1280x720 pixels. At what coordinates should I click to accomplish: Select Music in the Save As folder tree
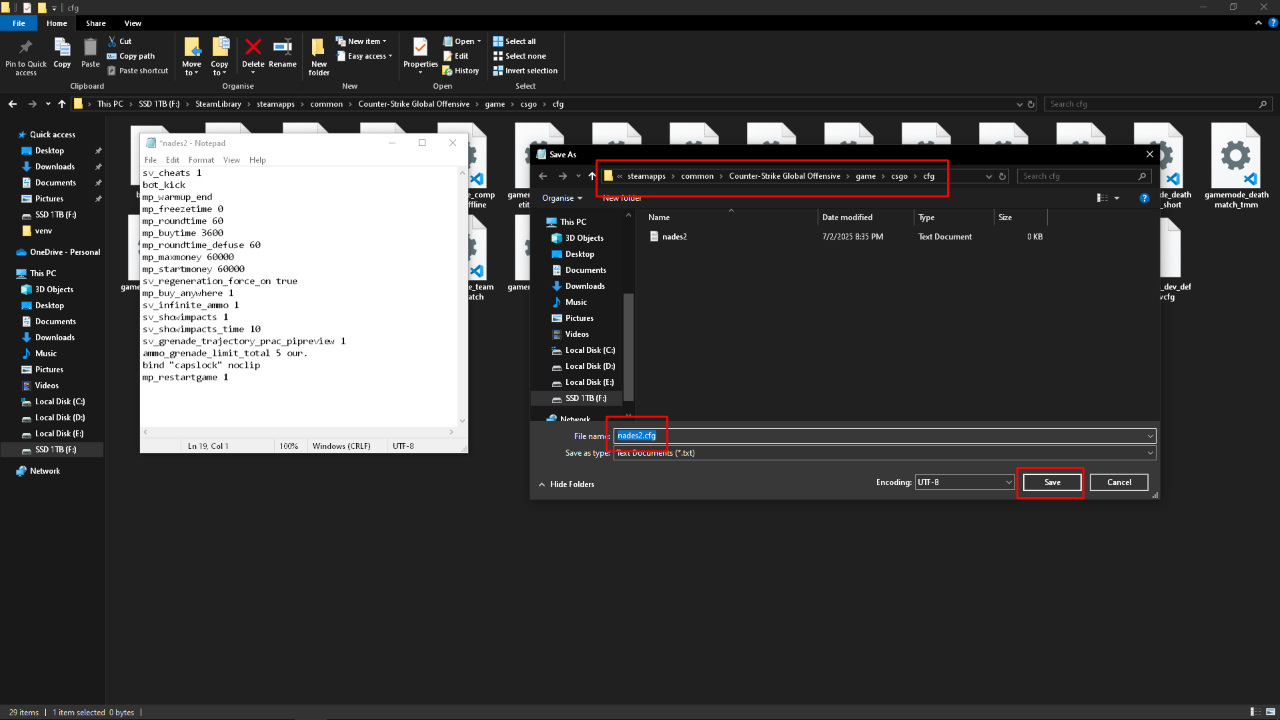[576, 302]
